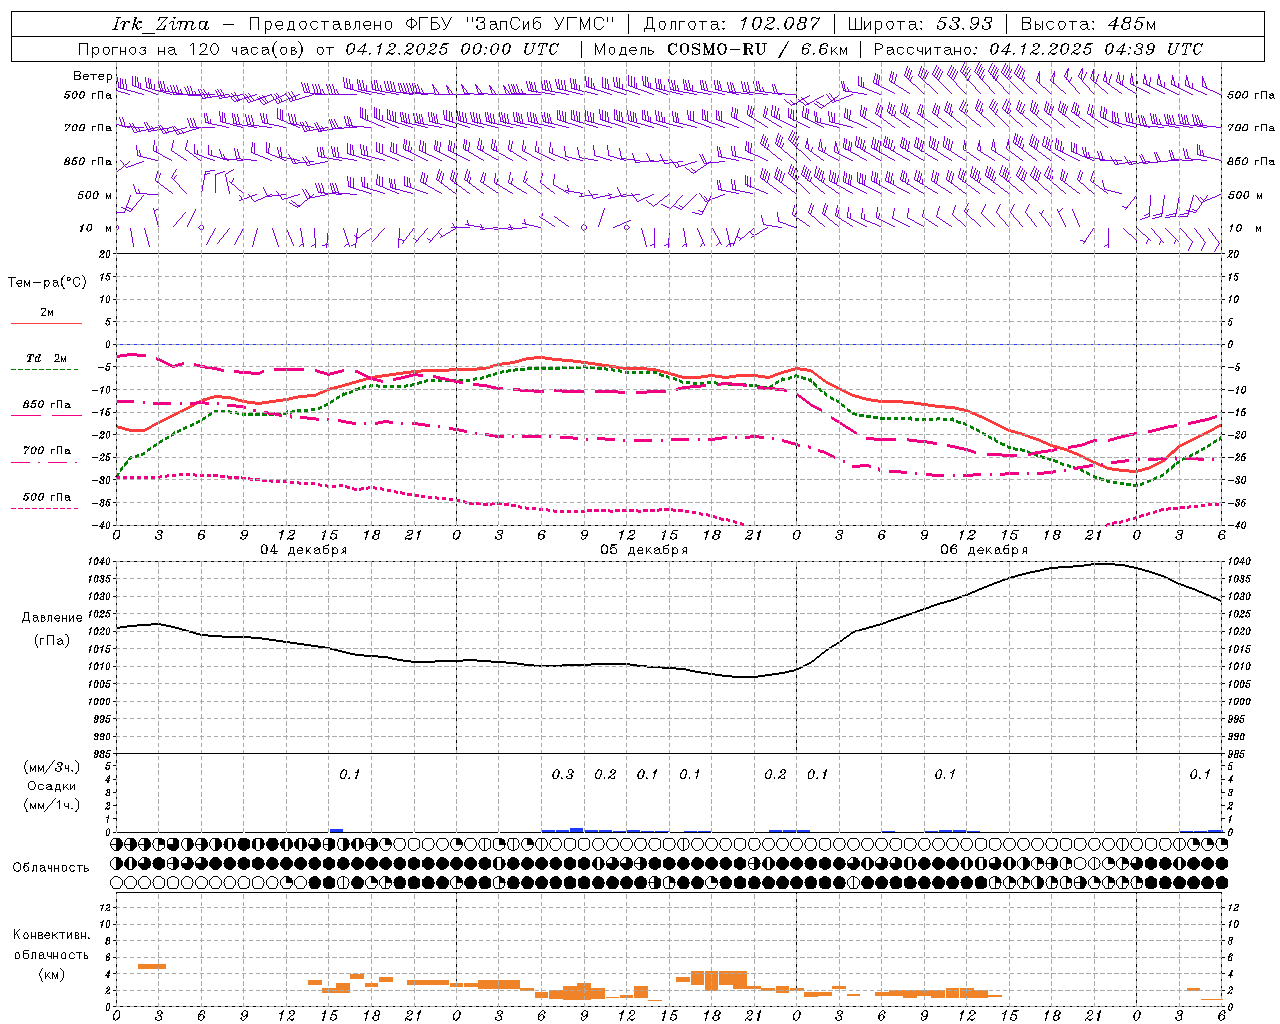Click the Облачность cloudiness label

(51, 868)
